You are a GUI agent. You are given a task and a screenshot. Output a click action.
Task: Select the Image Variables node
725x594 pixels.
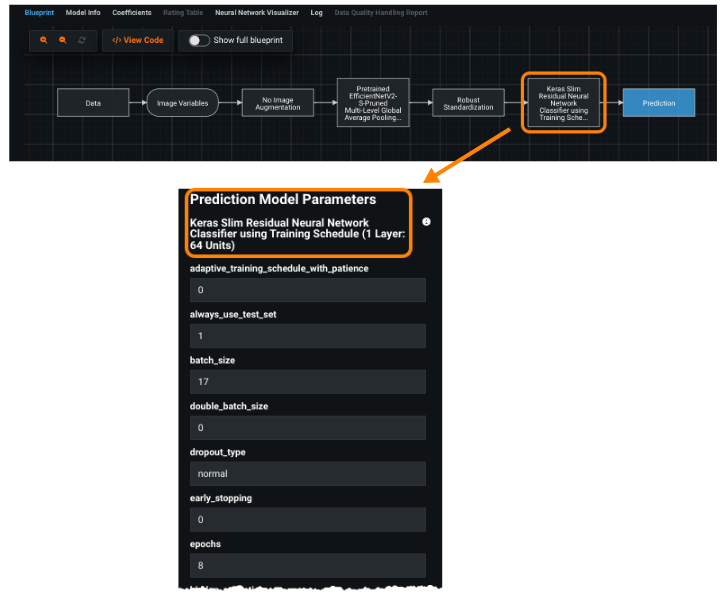coord(182,103)
